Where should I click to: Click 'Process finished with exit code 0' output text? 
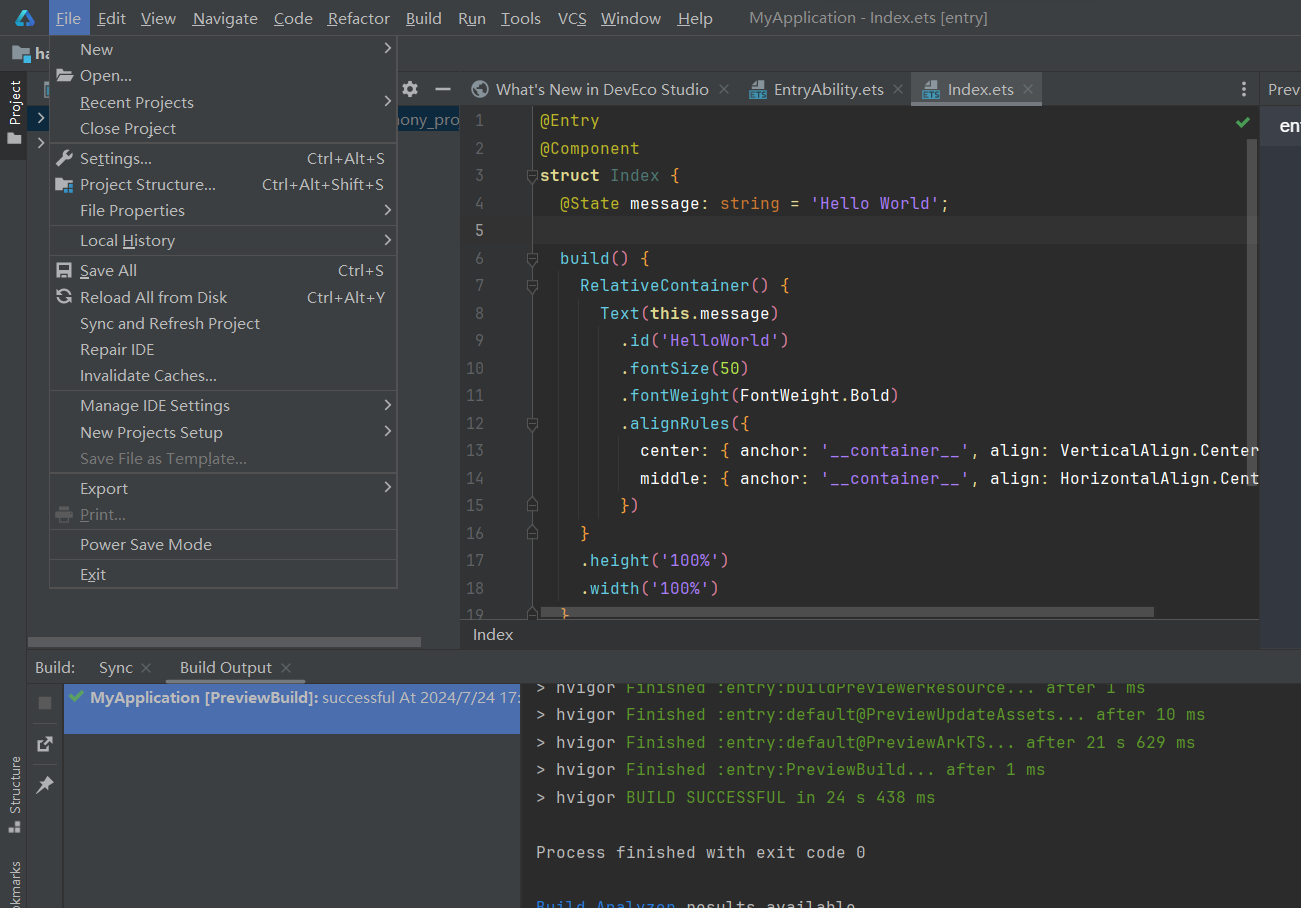pos(701,853)
